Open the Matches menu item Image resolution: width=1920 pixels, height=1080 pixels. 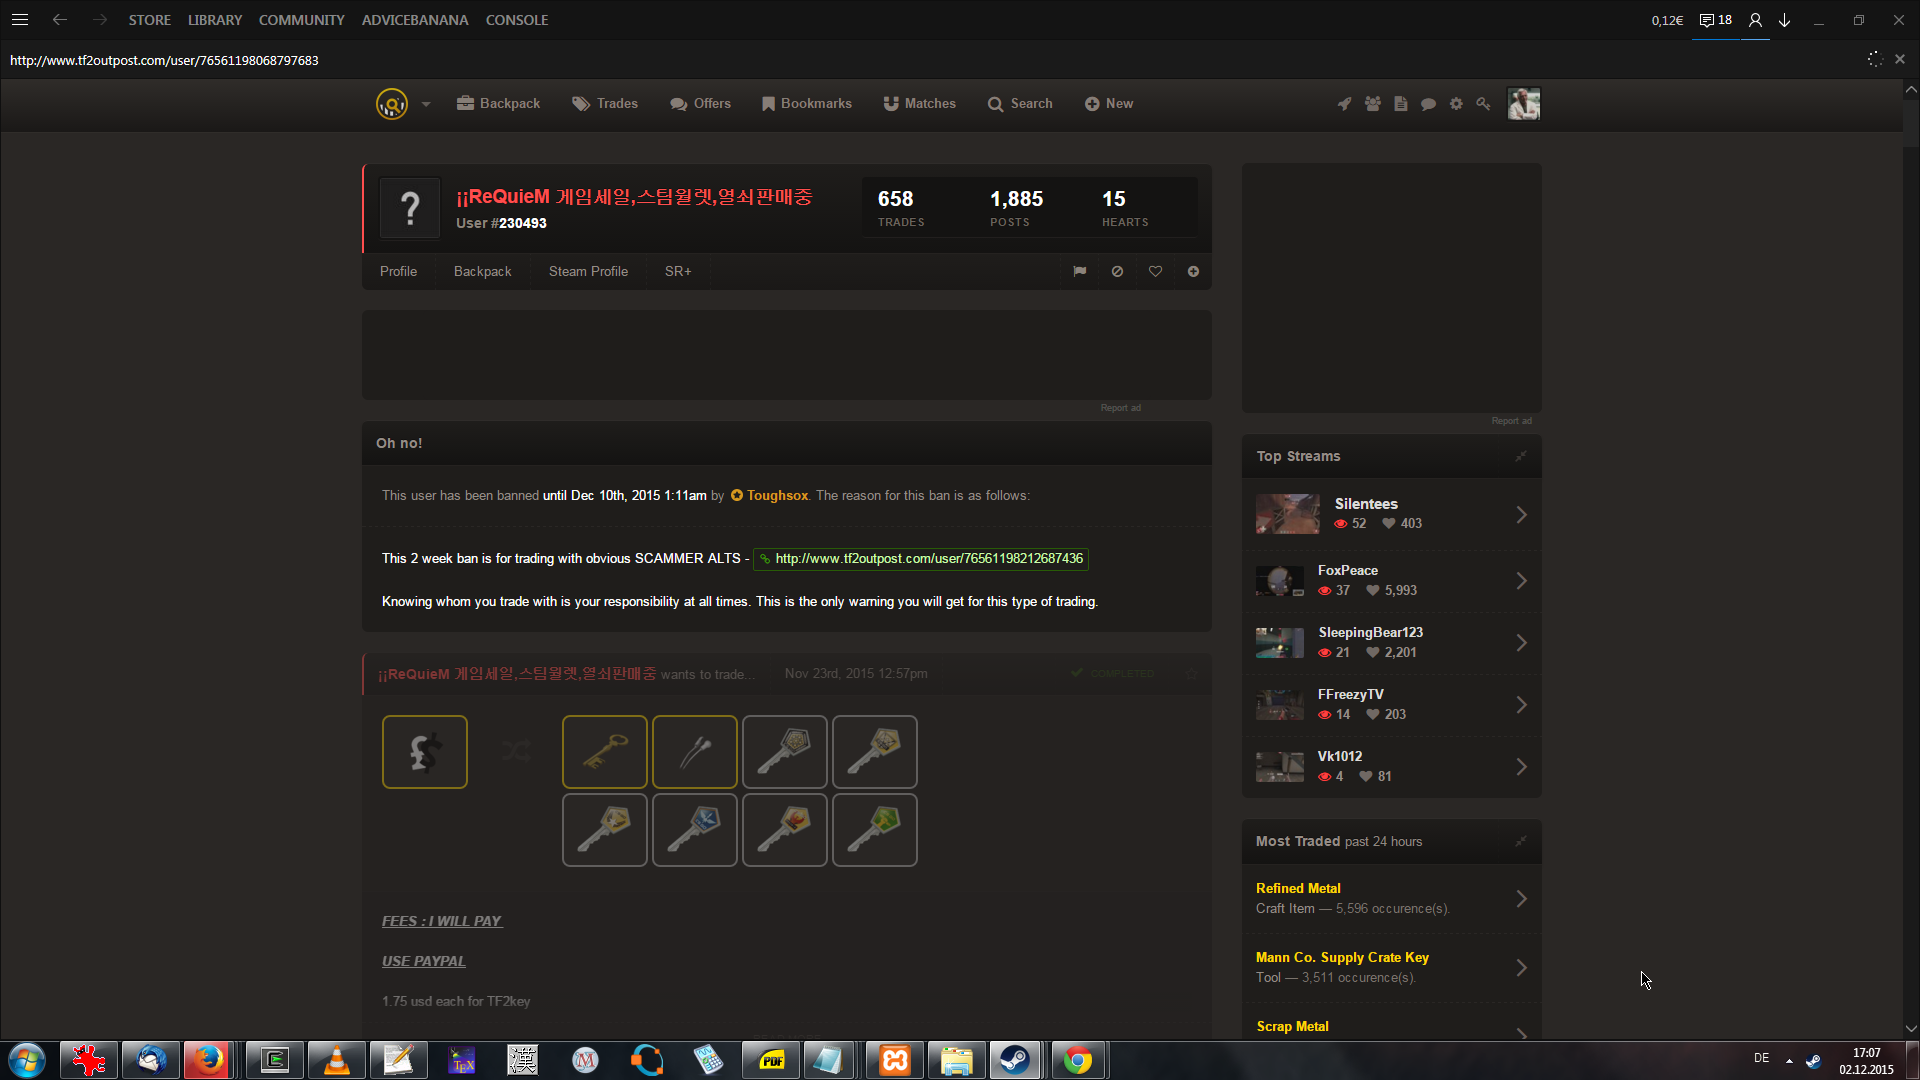click(919, 104)
